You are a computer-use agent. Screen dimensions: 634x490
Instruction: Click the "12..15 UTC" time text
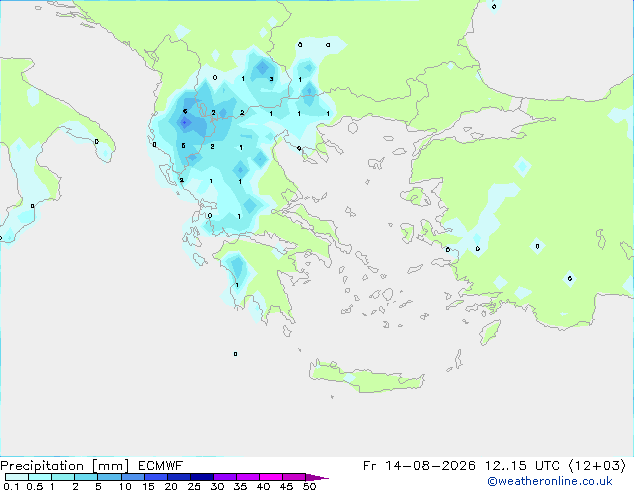point(522,466)
